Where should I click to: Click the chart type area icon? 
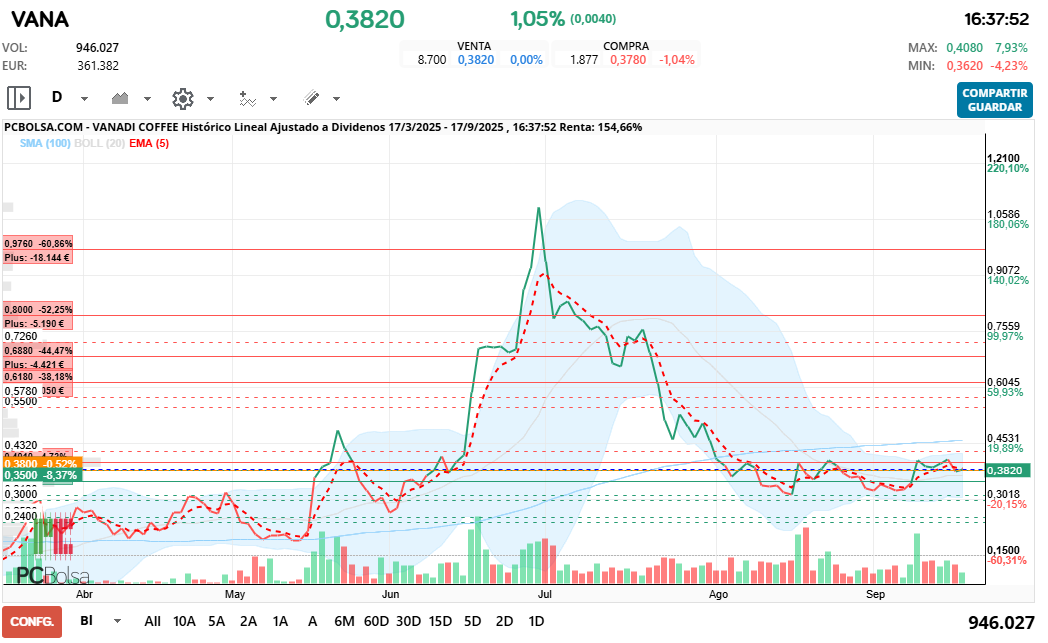coord(120,98)
